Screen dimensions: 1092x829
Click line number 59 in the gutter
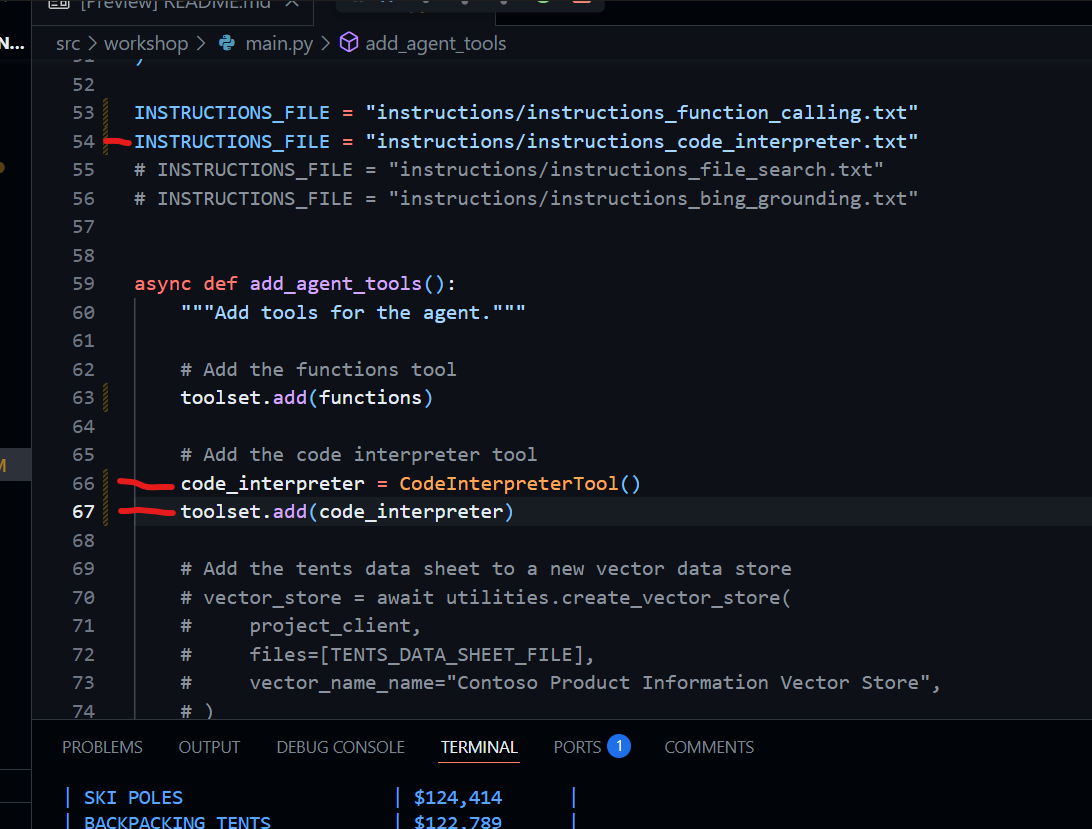tap(84, 284)
